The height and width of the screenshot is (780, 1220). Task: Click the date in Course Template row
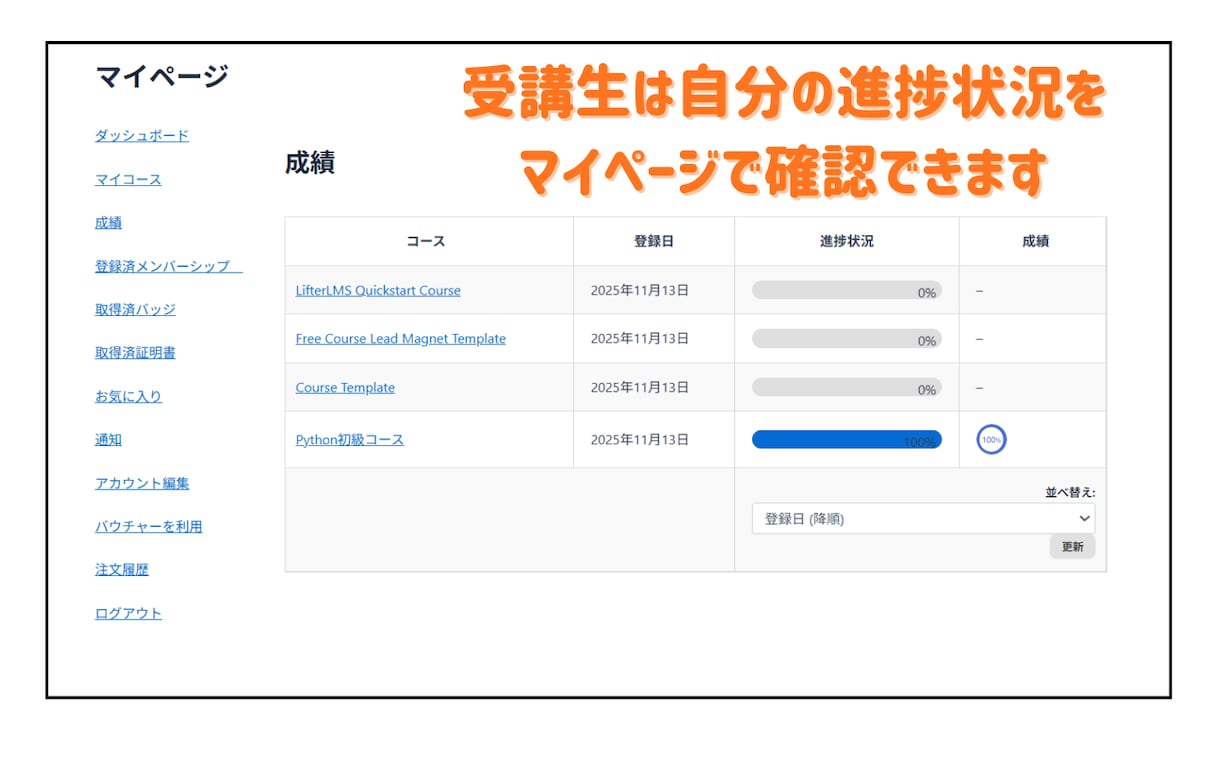[640, 388]
